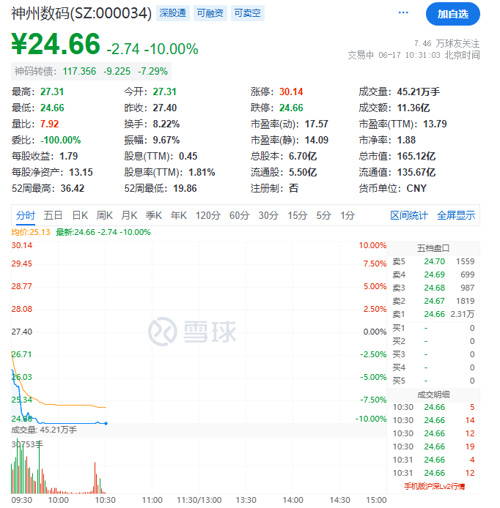Click 全屏显示 to show fullscreen chart
Screen dimensions: 500x508
pos(456,215)
